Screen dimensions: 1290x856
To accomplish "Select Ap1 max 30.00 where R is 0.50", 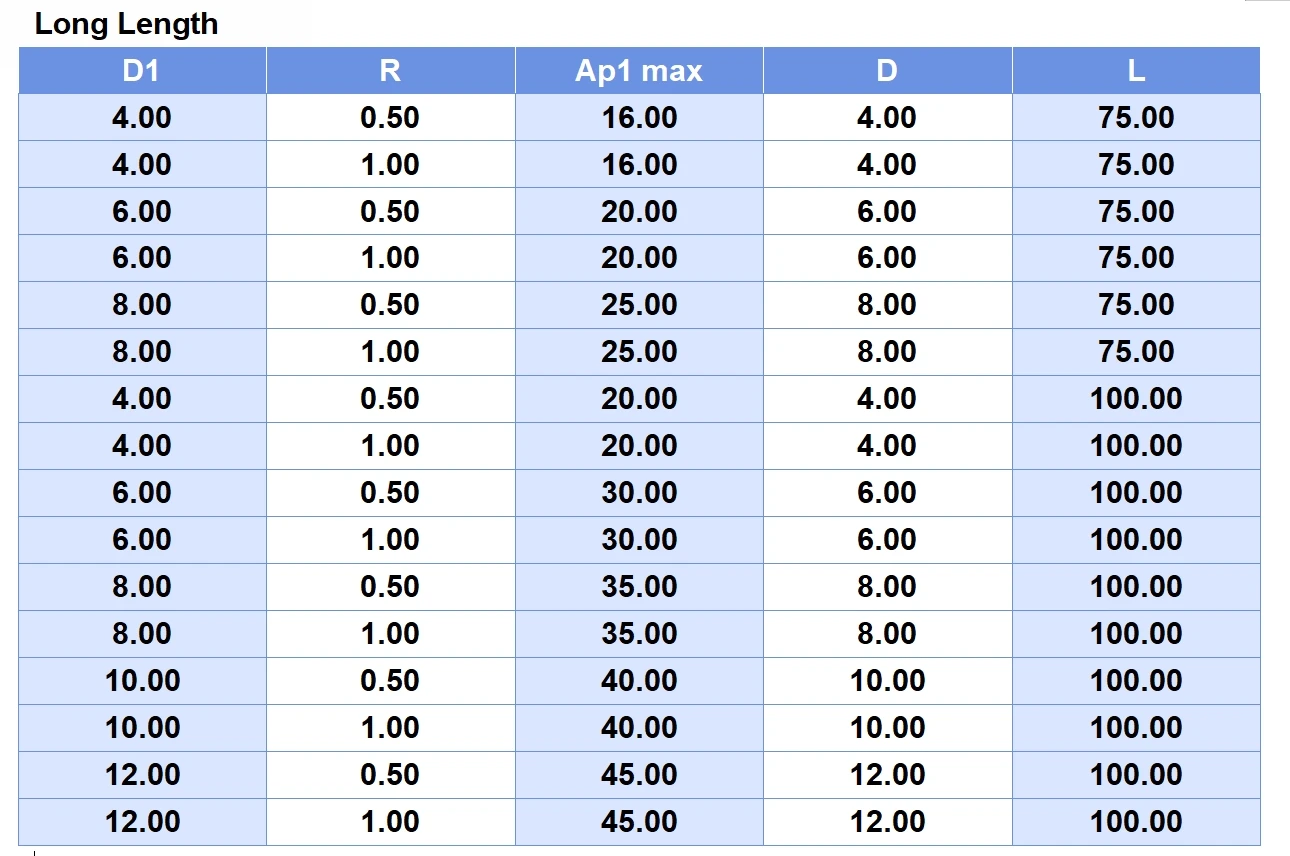I will click(639, 493).
